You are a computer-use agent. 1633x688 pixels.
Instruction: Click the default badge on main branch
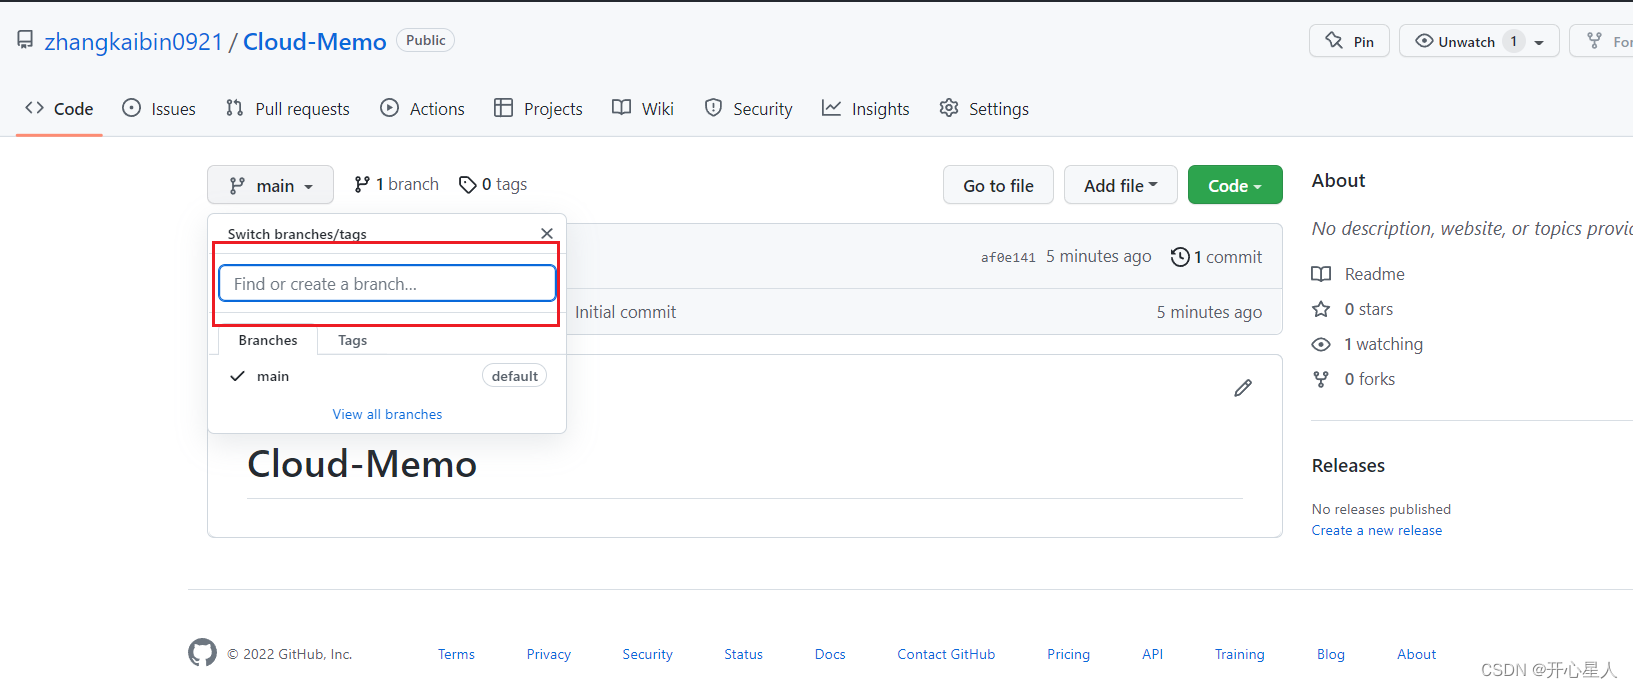coord(514,376)
